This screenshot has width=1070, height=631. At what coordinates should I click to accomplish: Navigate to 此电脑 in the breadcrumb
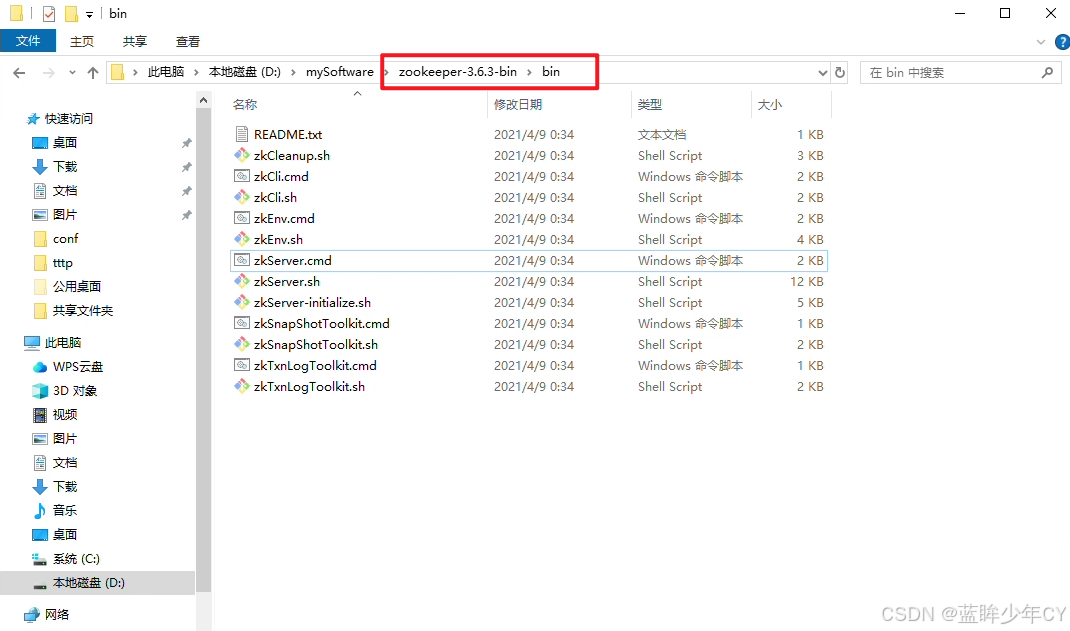[x=166, y=72]
